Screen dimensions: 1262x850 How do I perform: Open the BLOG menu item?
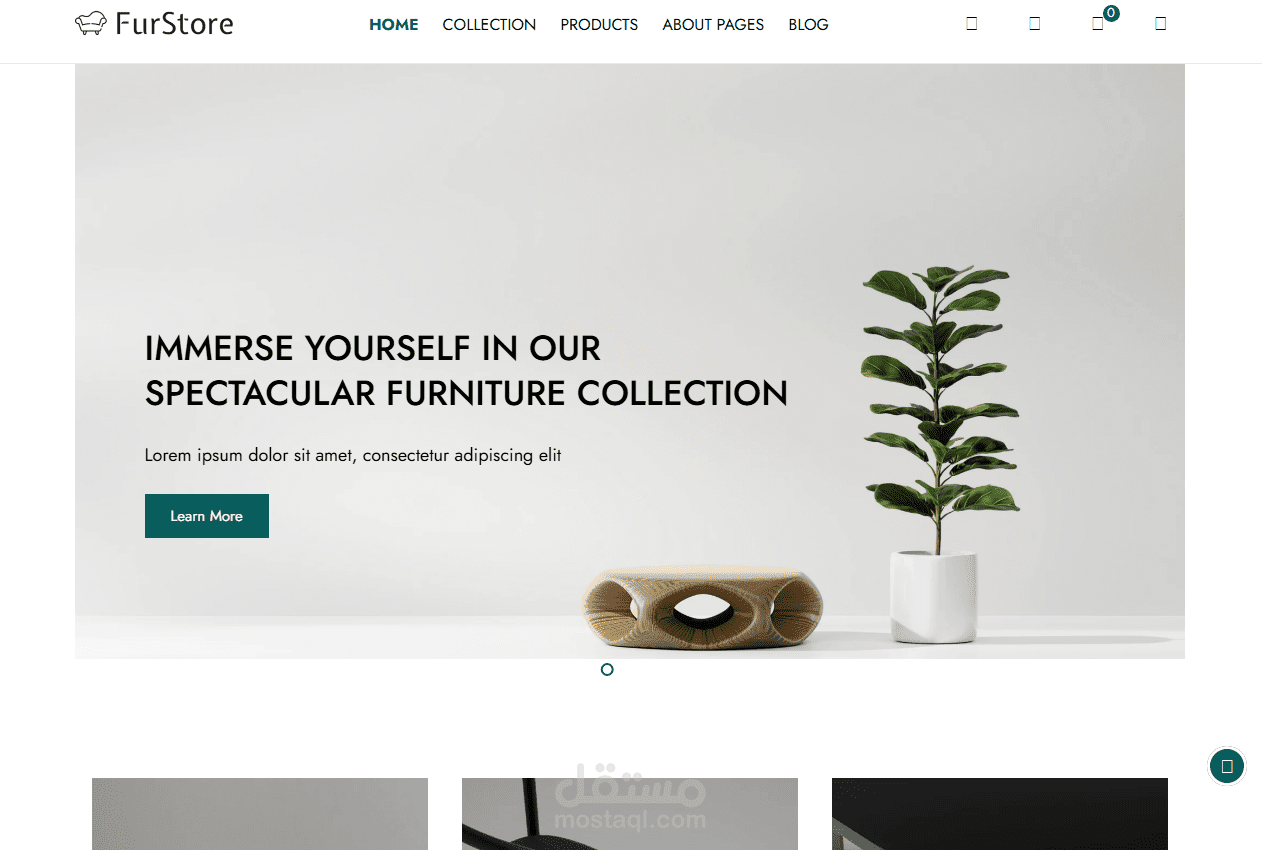coord(808,25)
